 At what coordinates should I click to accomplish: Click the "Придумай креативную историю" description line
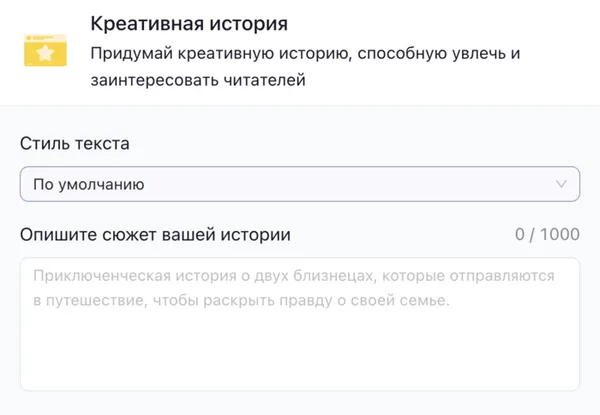[x=305, y=52]
